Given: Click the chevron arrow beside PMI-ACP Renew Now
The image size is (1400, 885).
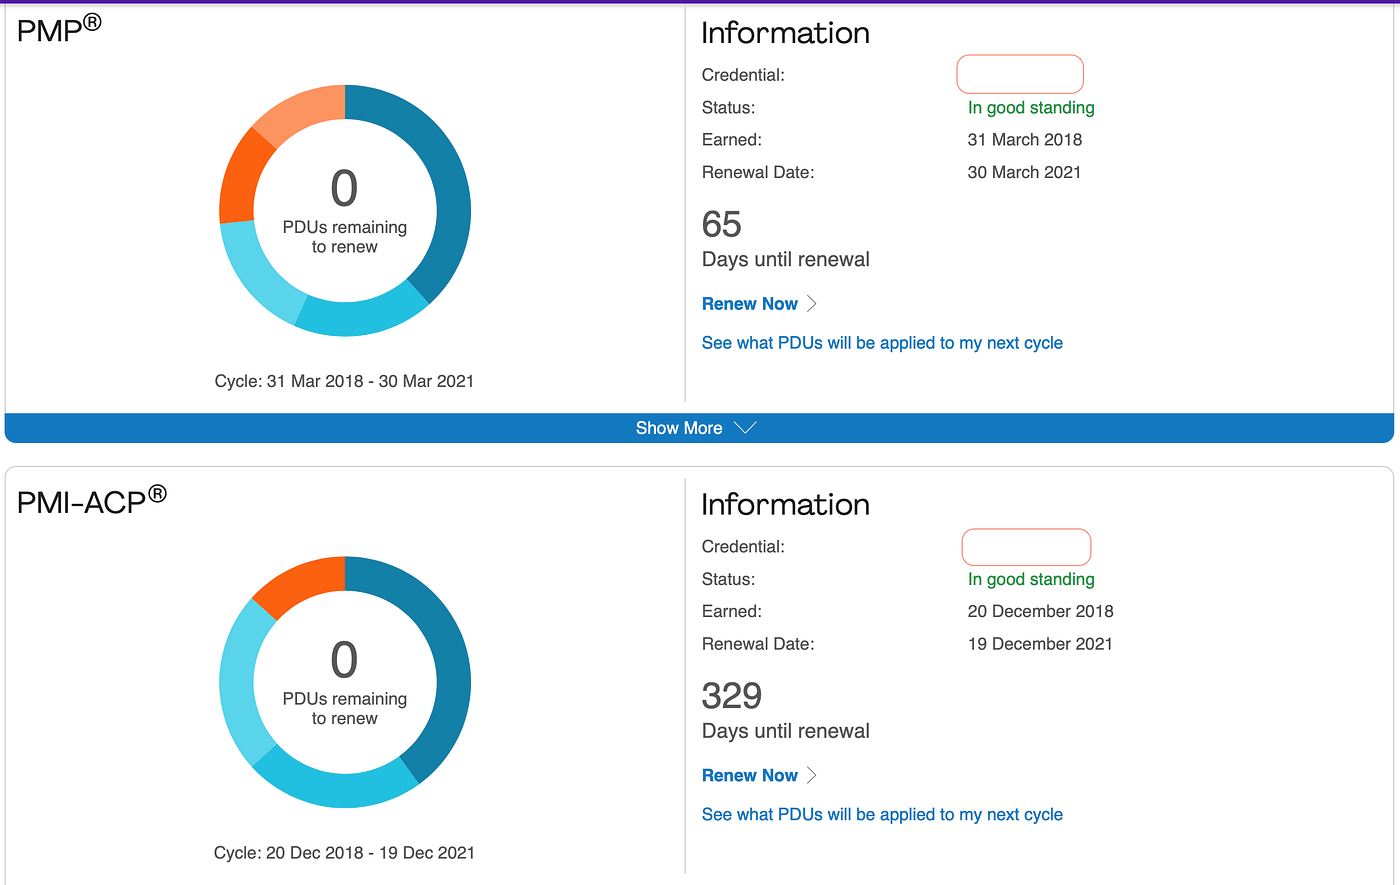Looking at the screenshot, I should tap(811, 776).
